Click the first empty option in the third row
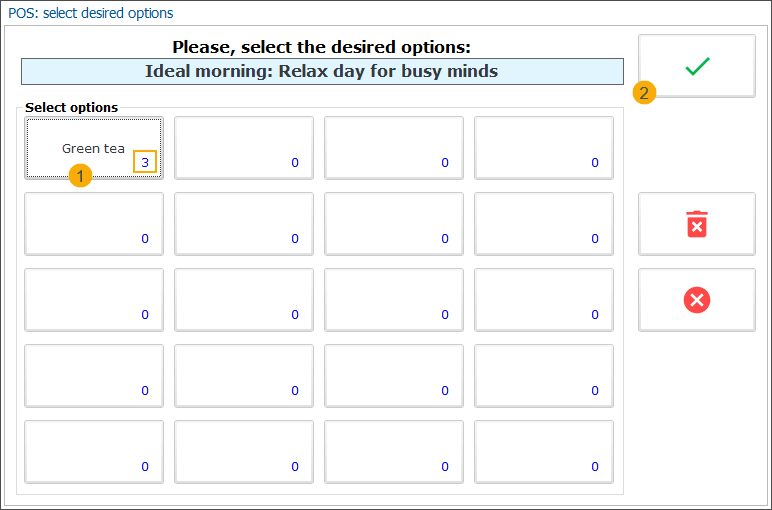This screenshot has height=510, width=772. (94, 300)
